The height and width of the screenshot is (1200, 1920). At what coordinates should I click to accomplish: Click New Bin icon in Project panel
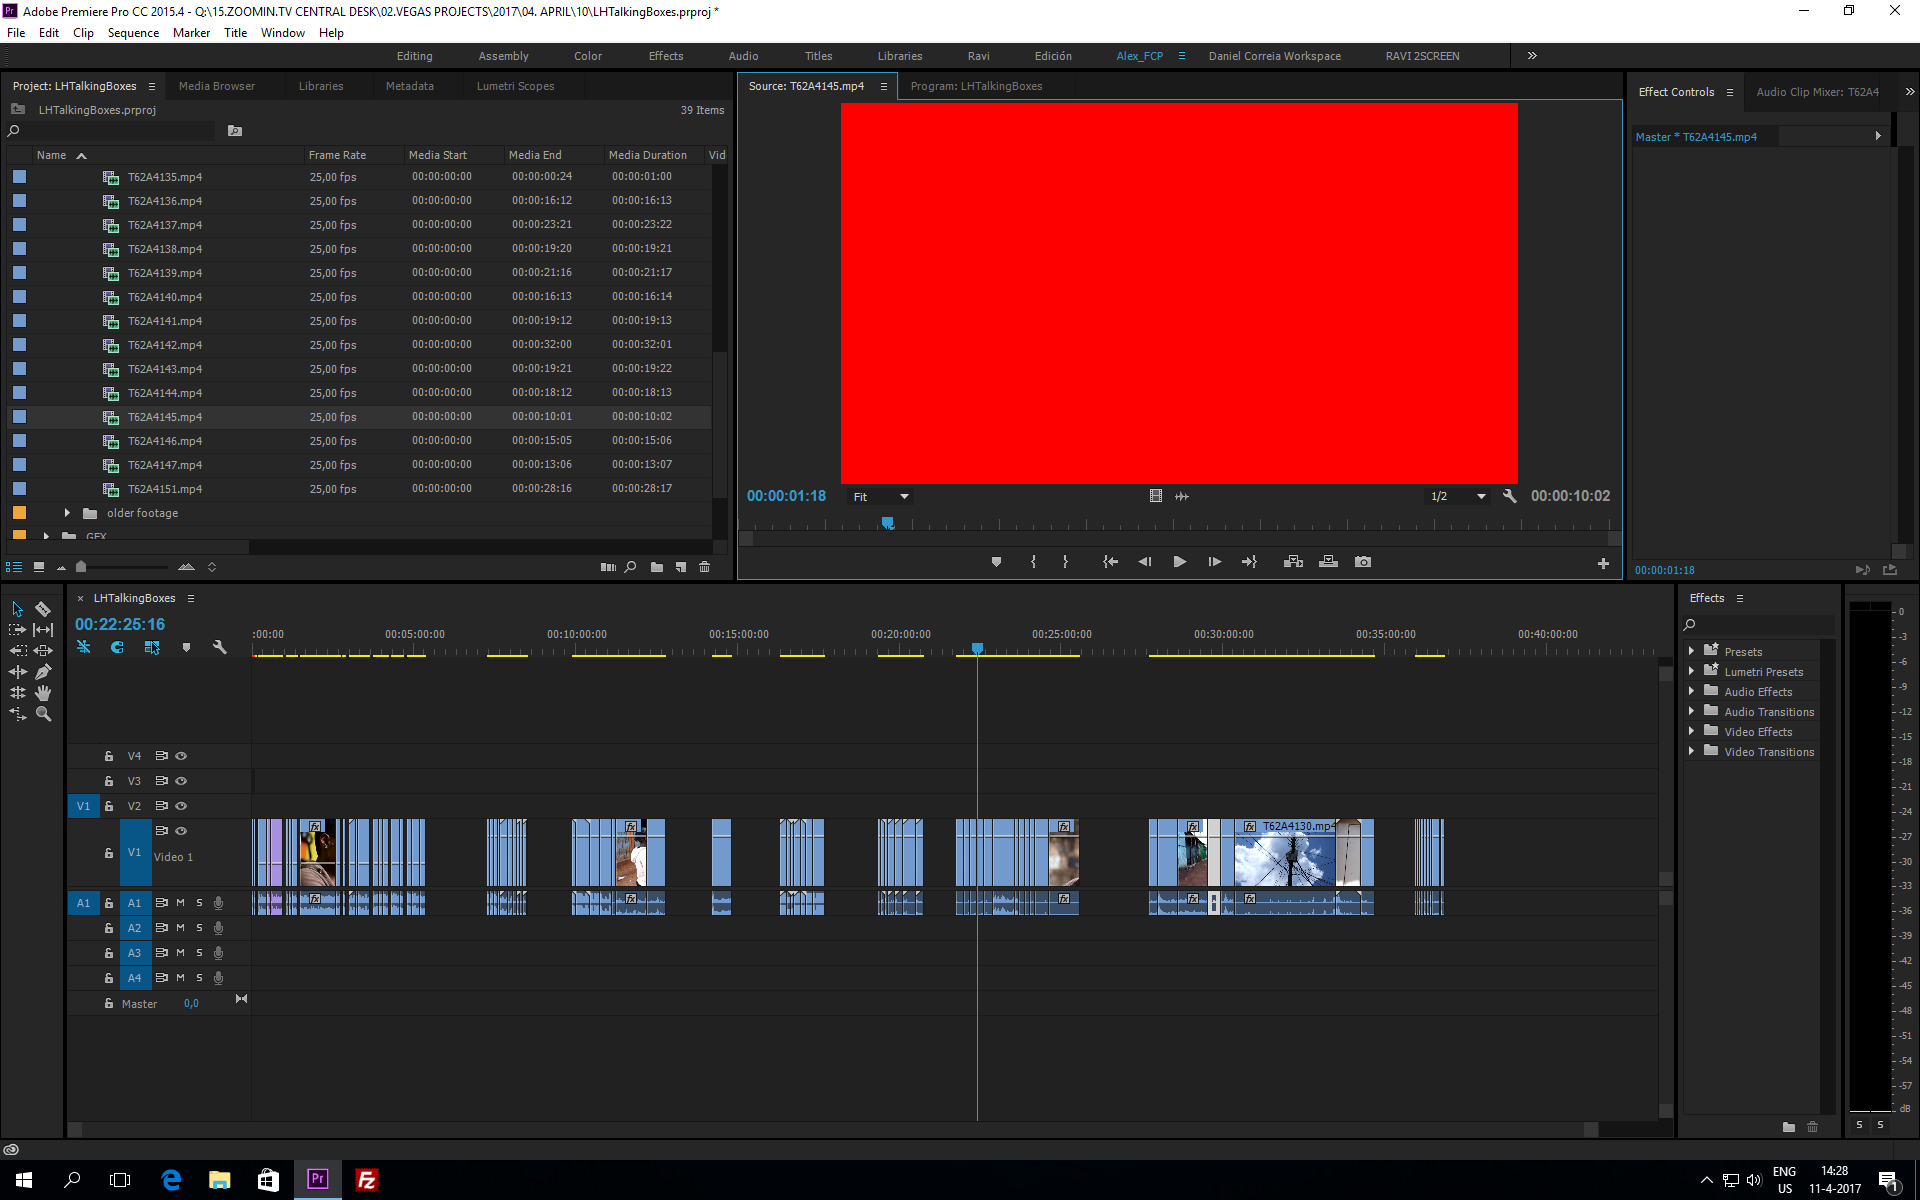pyautogui.click(x=657, y=567)
